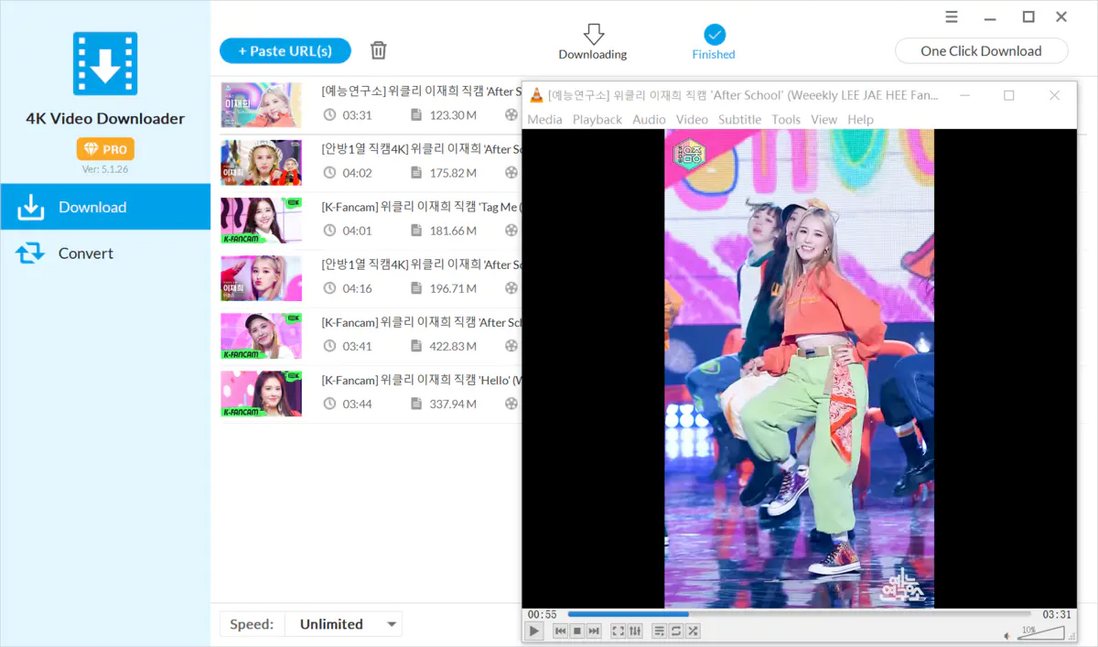Click the VLC play button
The image size is (1098, 647).
[534, 632]
